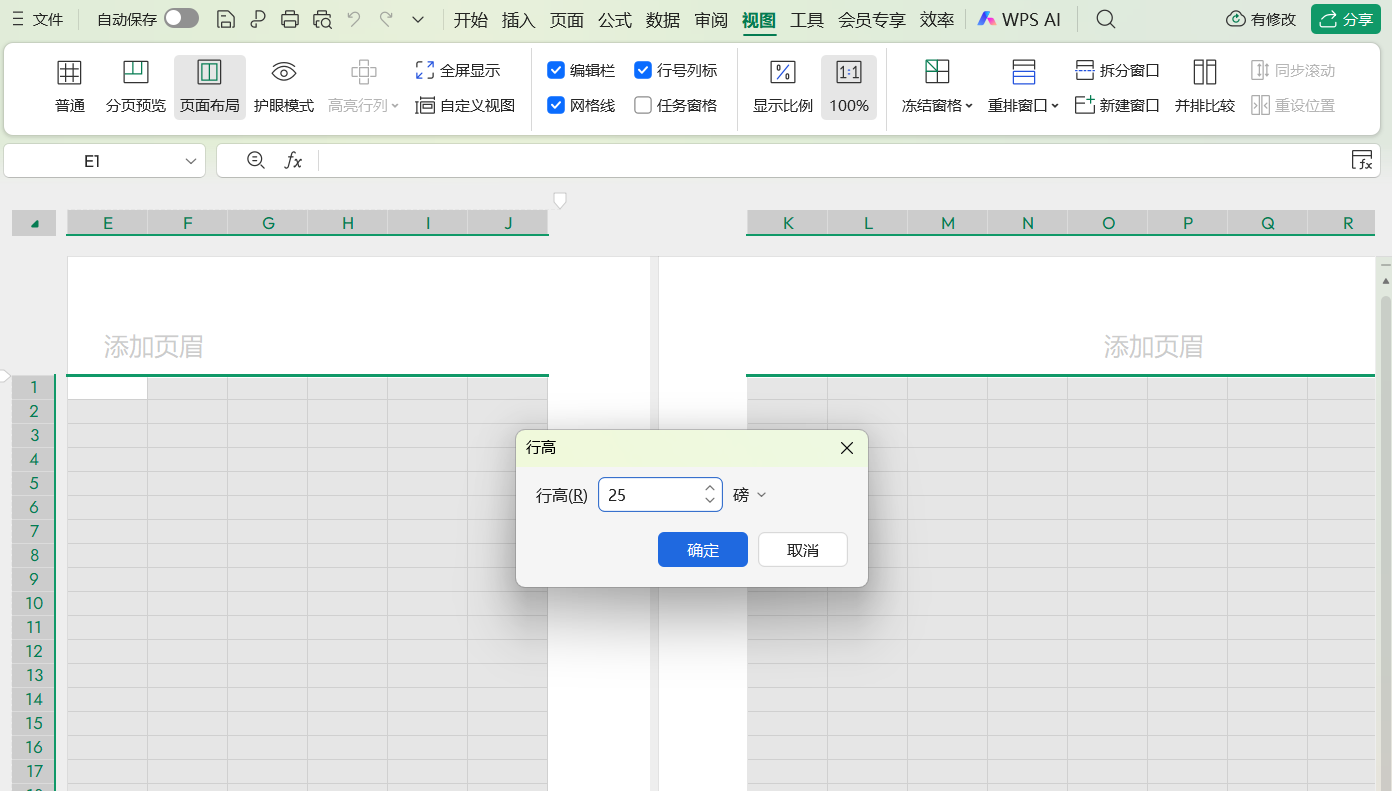The width and height of the screenshot is (1392, 791).
Task: Open Page Break Preview (分页预览)
Action: coord(136,87)
